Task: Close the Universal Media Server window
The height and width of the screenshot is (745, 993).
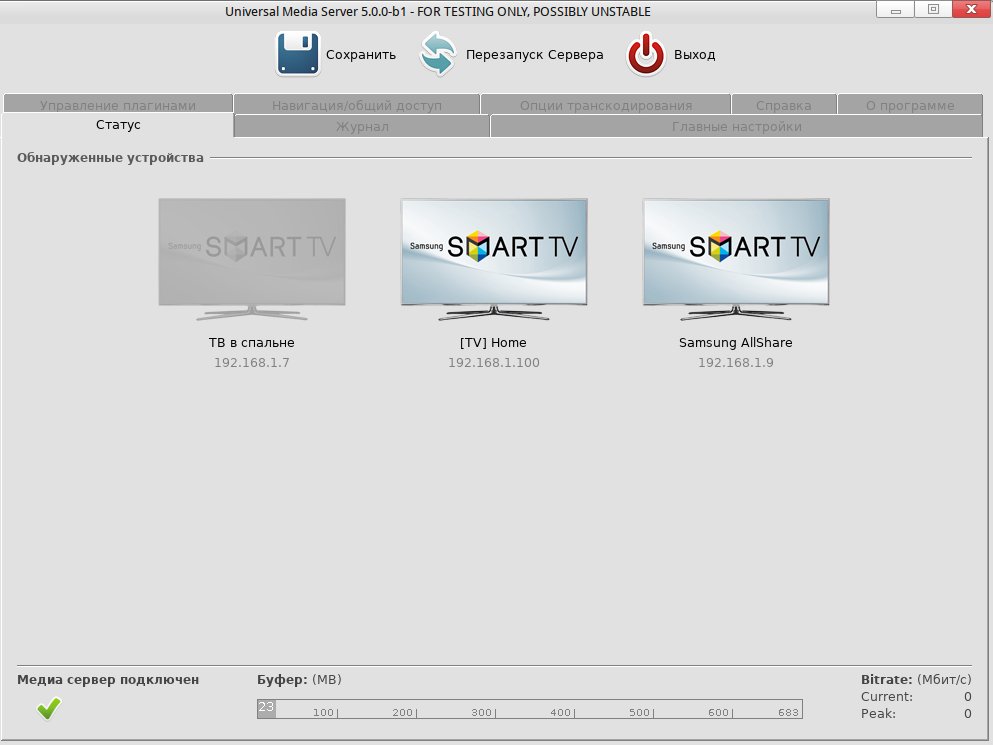Action: coord(971,10)
